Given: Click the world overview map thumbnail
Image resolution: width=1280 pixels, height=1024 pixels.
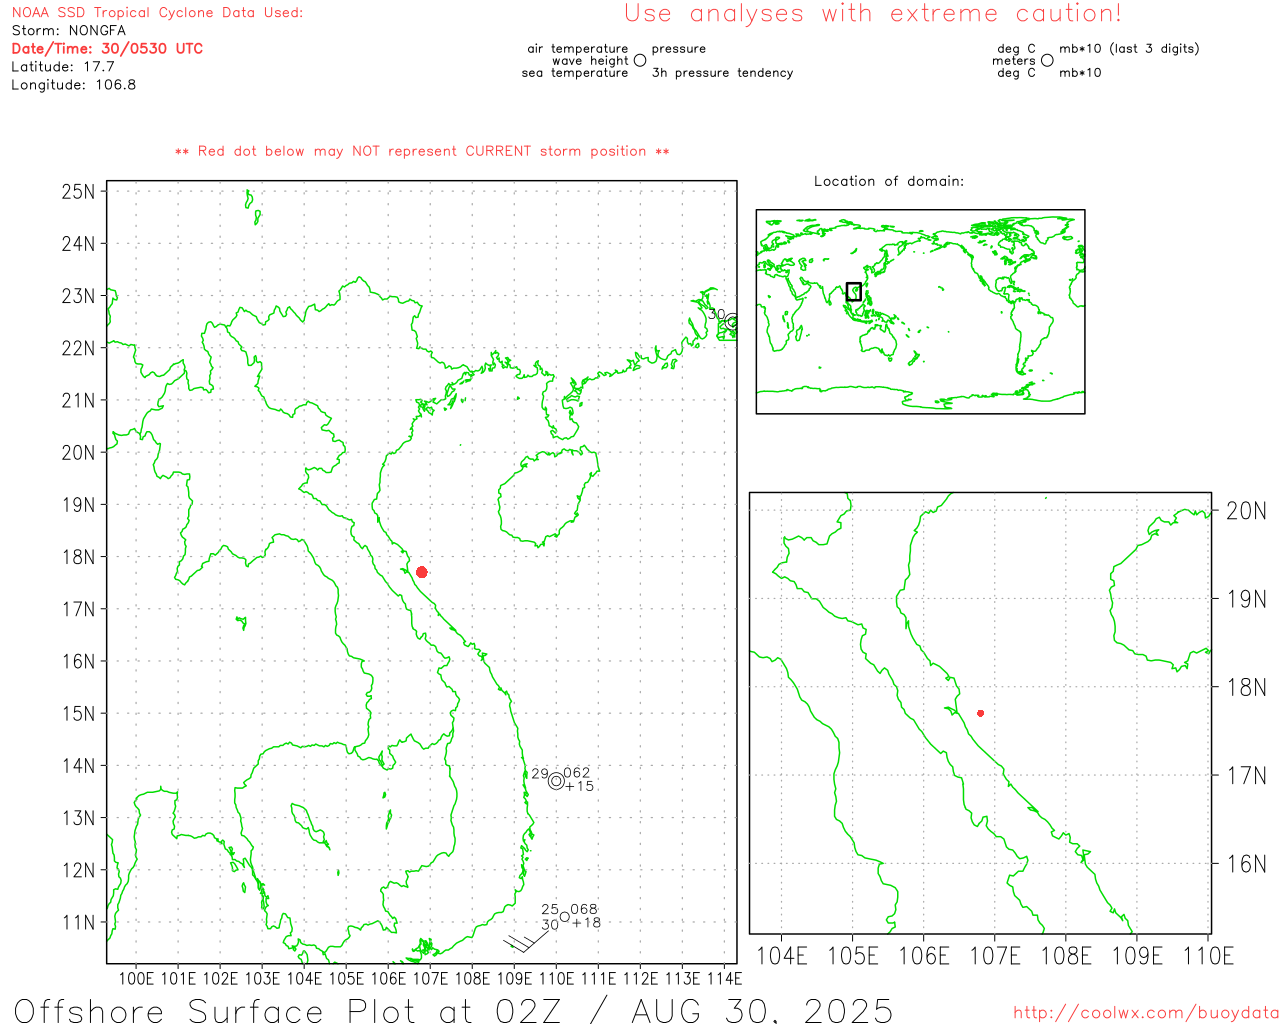Looking at the screenshot, I should click(x=920, y=312).
